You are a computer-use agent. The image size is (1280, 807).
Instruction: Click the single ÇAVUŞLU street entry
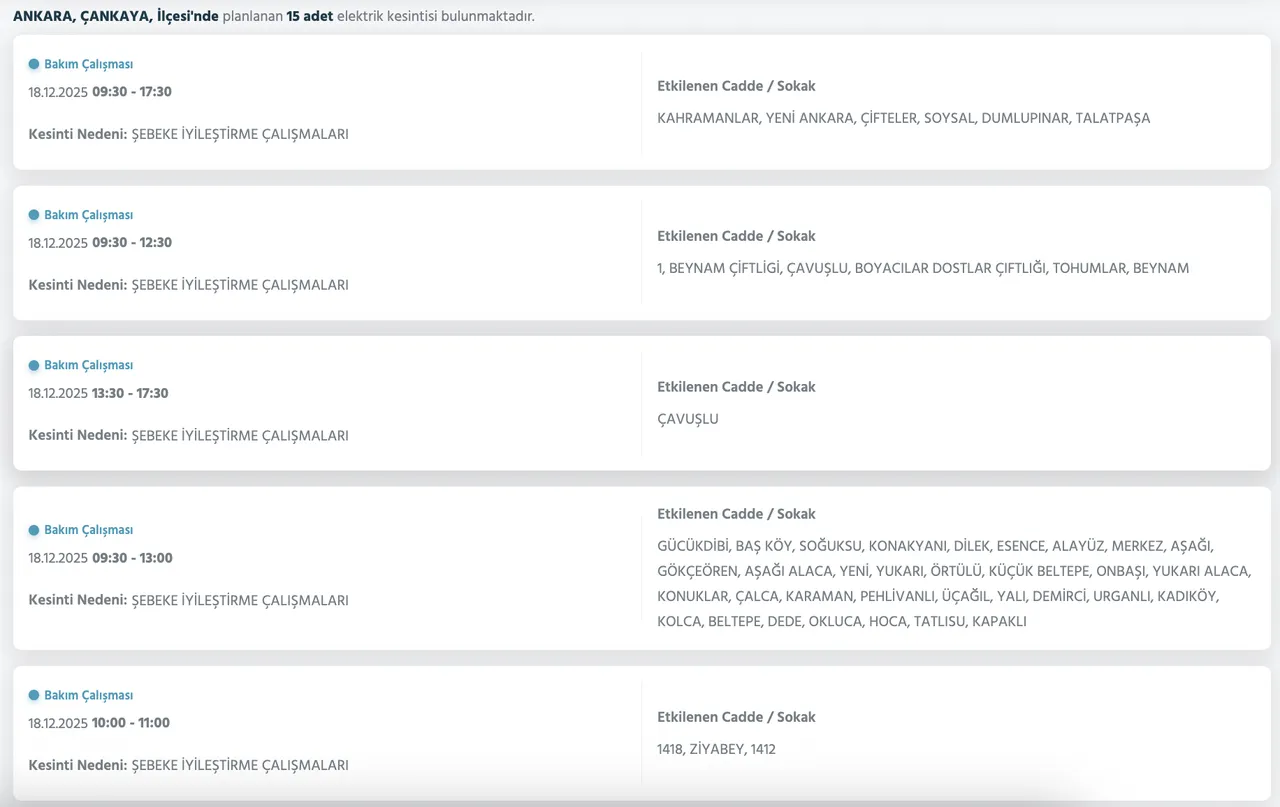click(x=687, y=419)
